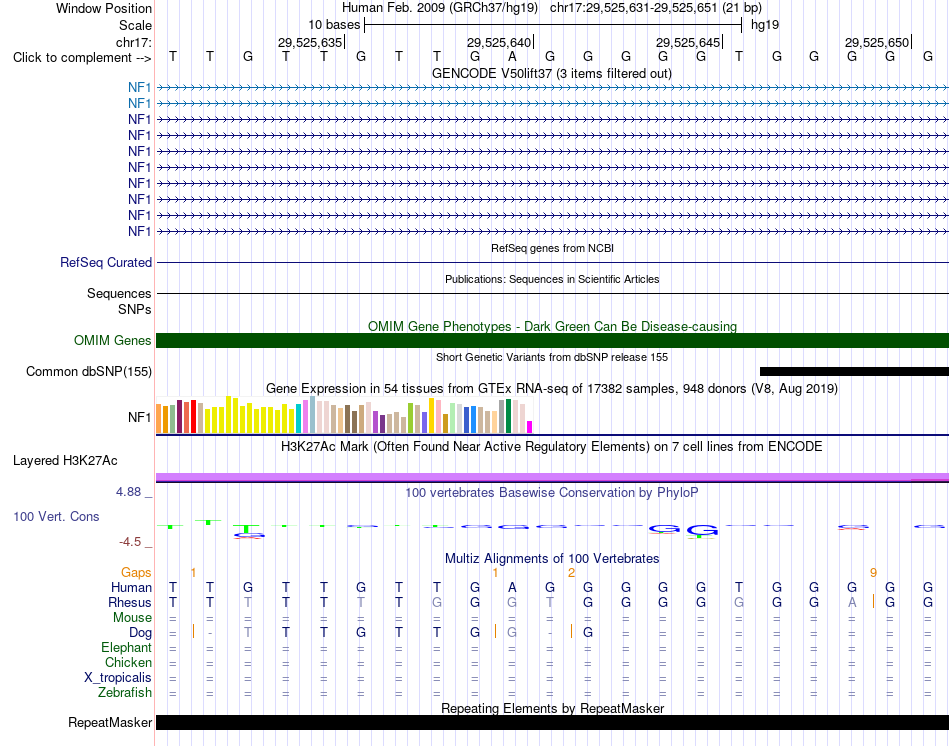Click the OMIM Genes side label

pos(112,341)
